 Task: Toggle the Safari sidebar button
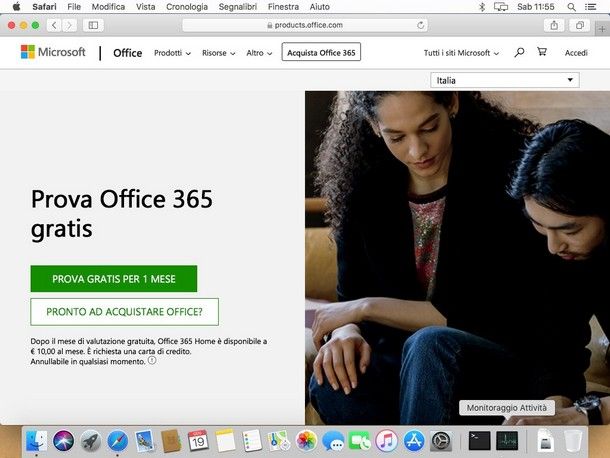93,25
